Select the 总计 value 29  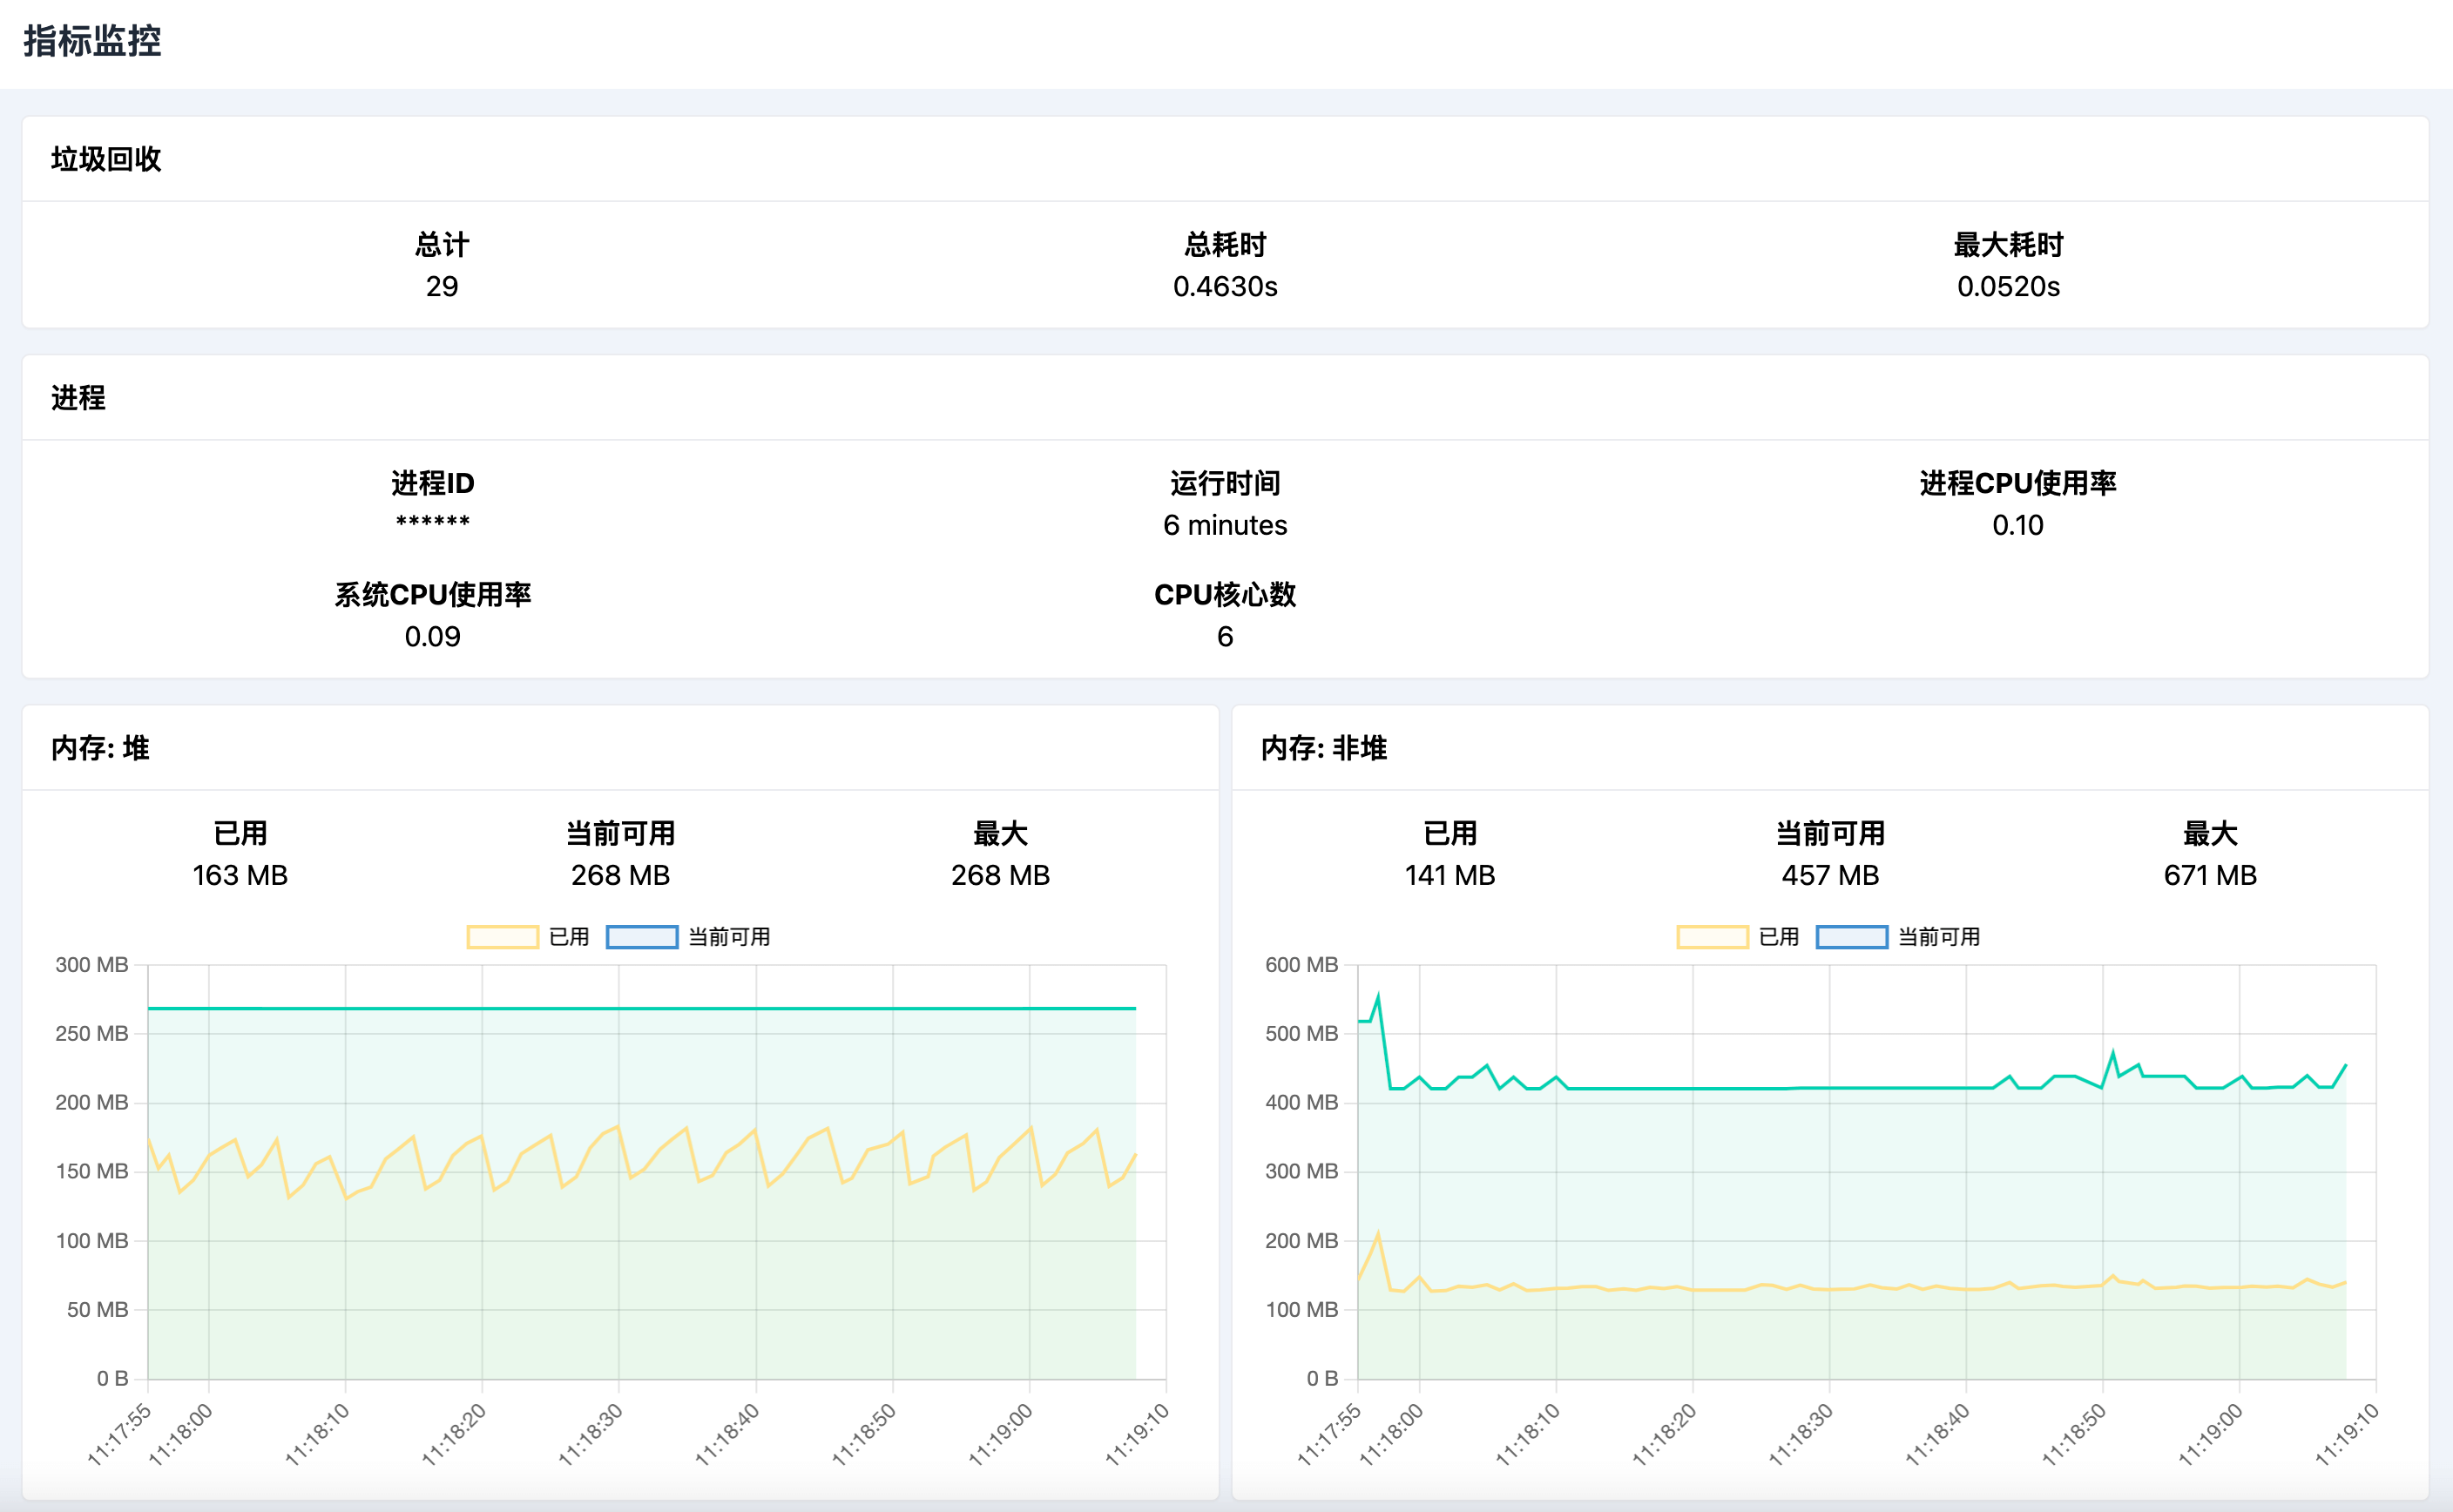click(x=442, y=287)
